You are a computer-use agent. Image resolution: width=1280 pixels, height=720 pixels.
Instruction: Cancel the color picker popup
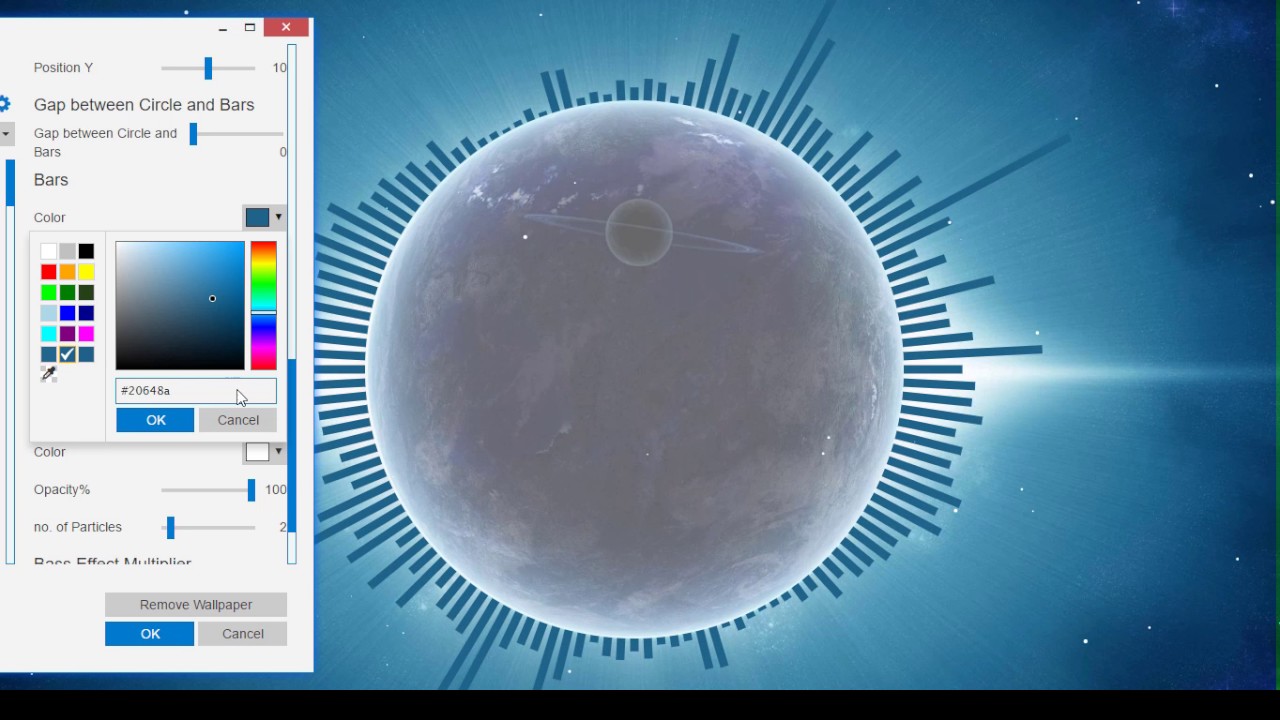(x=238, y=420)
